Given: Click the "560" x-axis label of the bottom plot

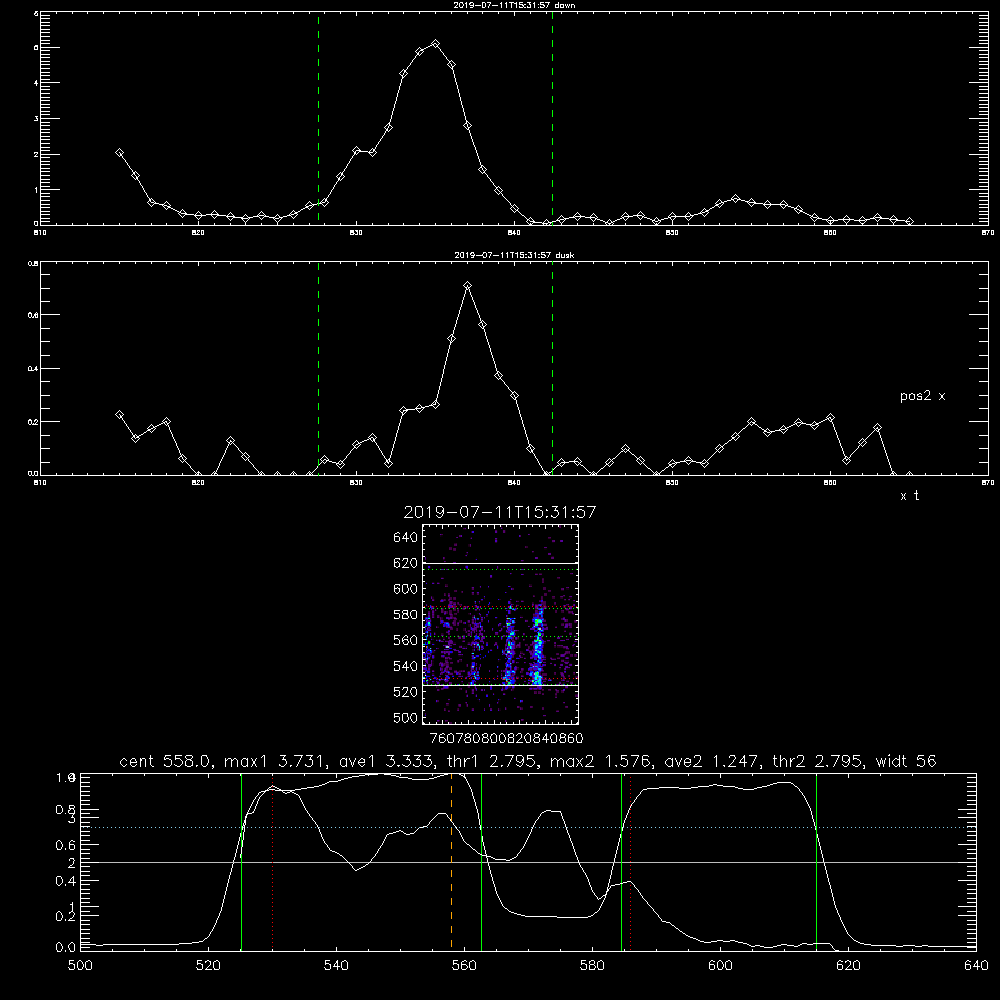Looking at the screenshot, I should (464, 966).
